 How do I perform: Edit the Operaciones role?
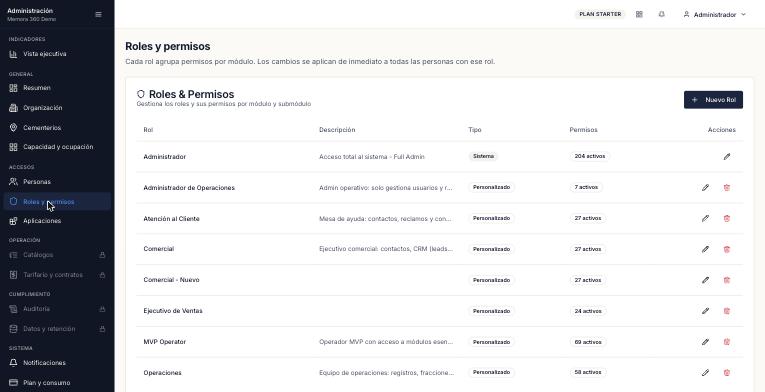tap(705, 372)
